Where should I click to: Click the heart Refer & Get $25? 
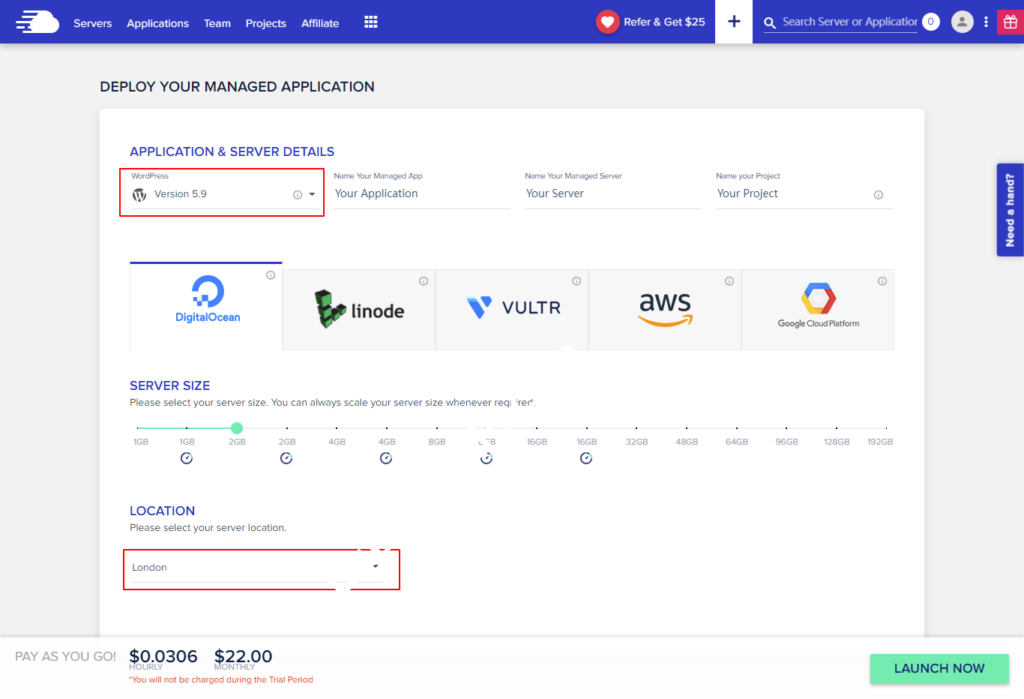pyautogui.click(x=651, y=22)
